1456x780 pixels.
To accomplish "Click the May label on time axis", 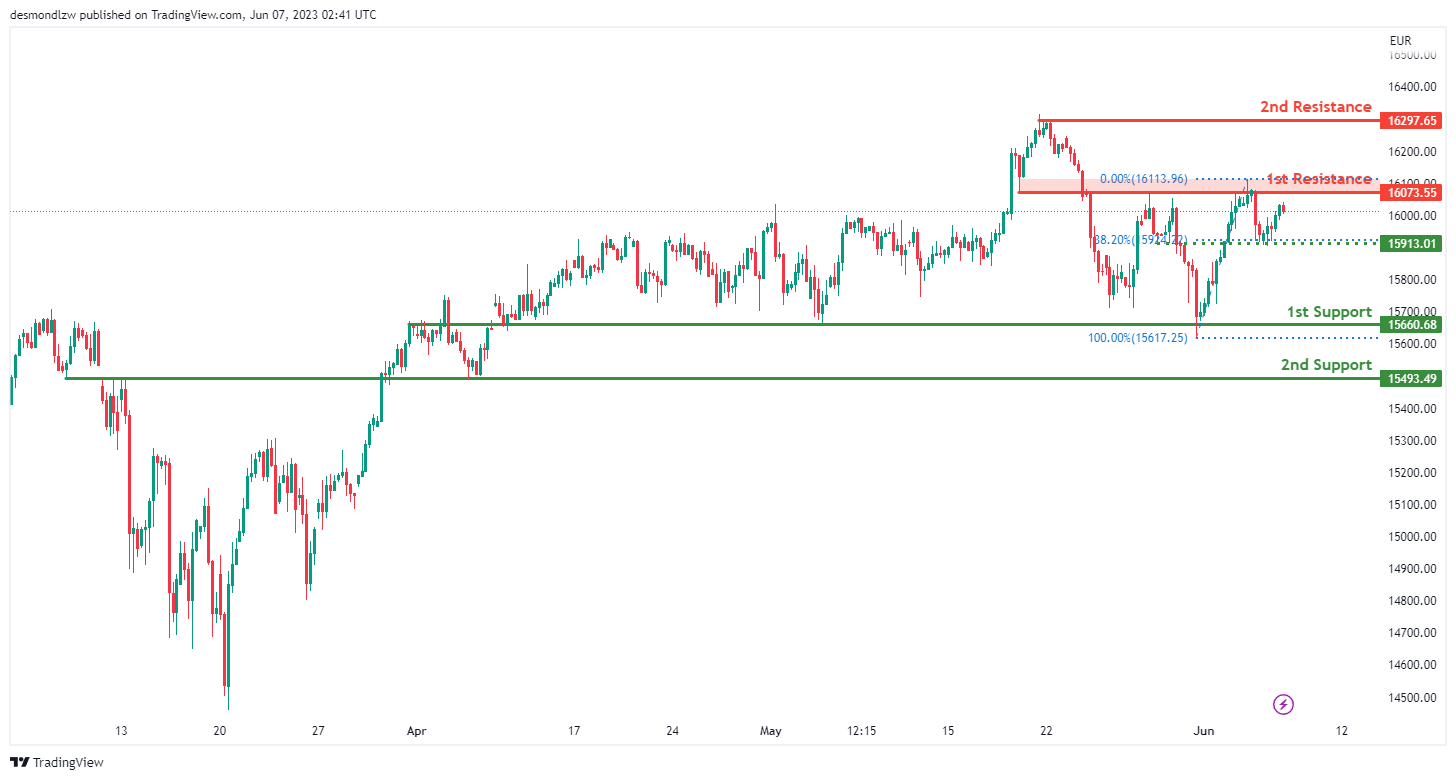I will [770, 731].
